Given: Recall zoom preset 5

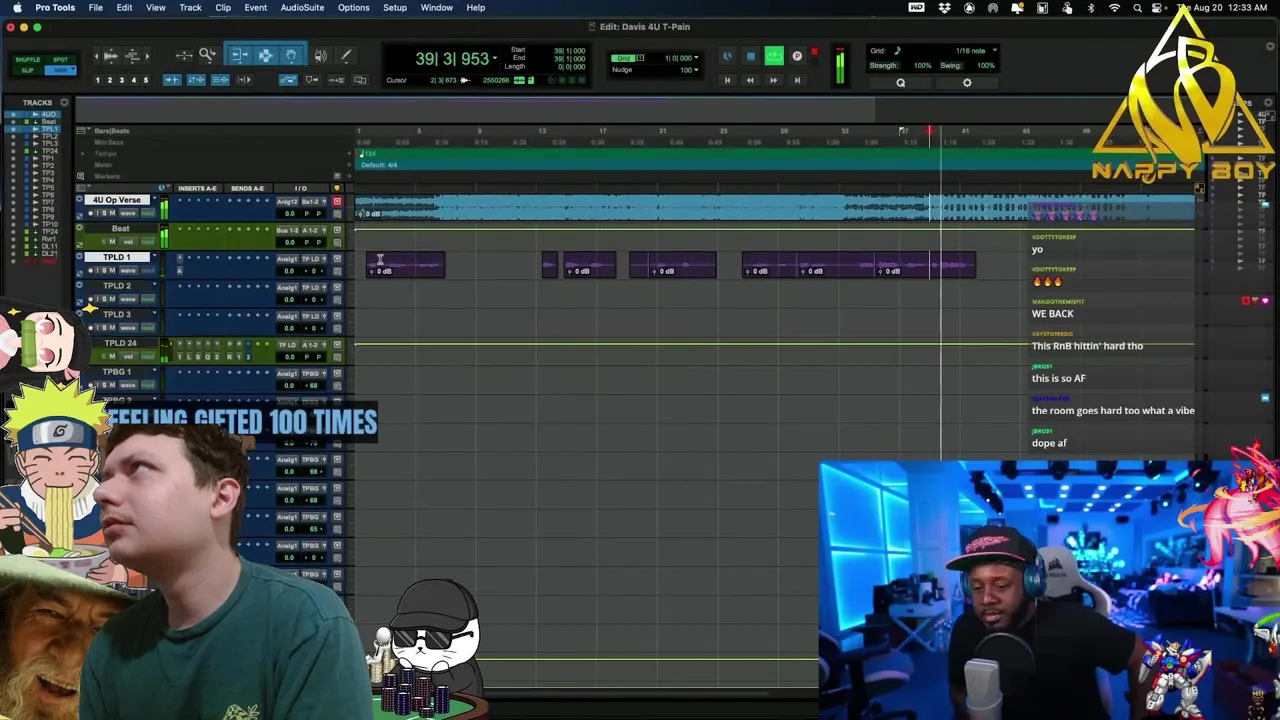Looking at the screenshot, I should tap(146, 80).
